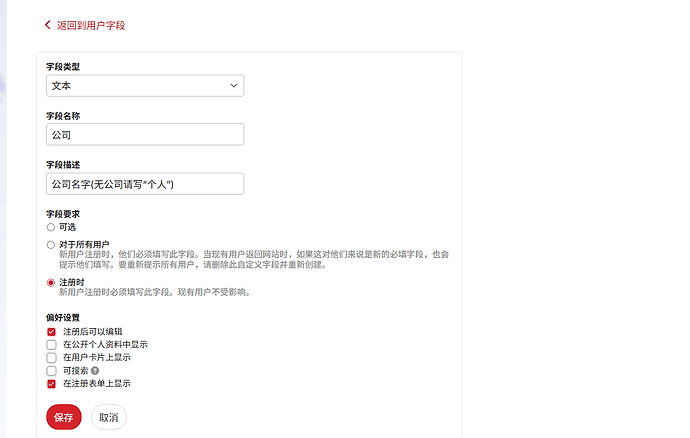Click the red 保存 button
The height and width of the screenshot is (438, 690).
(x=64, y=417)
